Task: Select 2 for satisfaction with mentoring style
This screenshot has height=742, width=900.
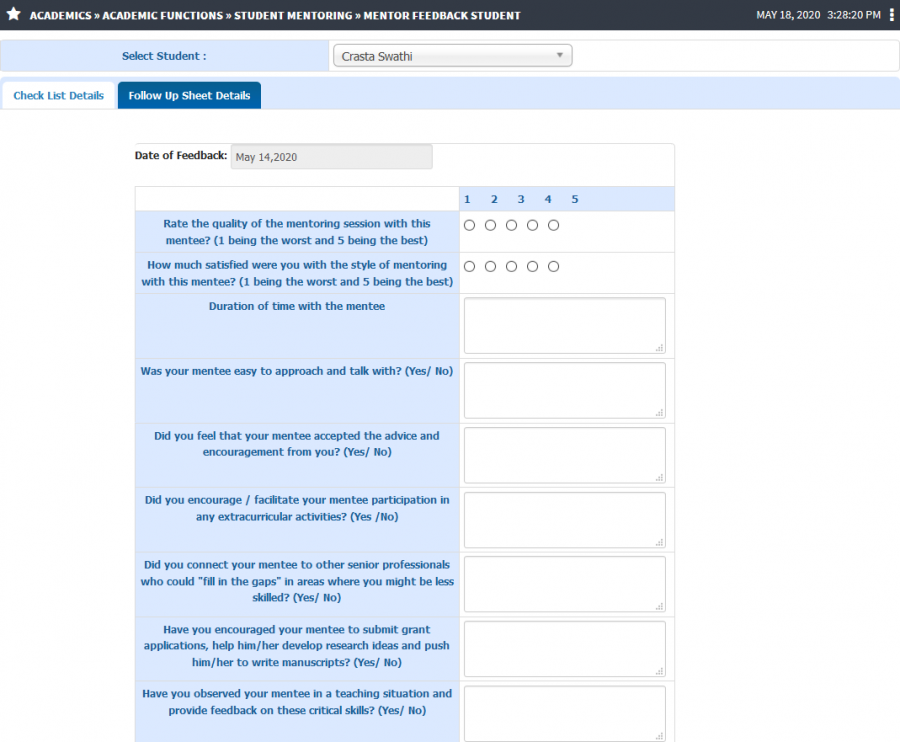Action: point(490,267)
